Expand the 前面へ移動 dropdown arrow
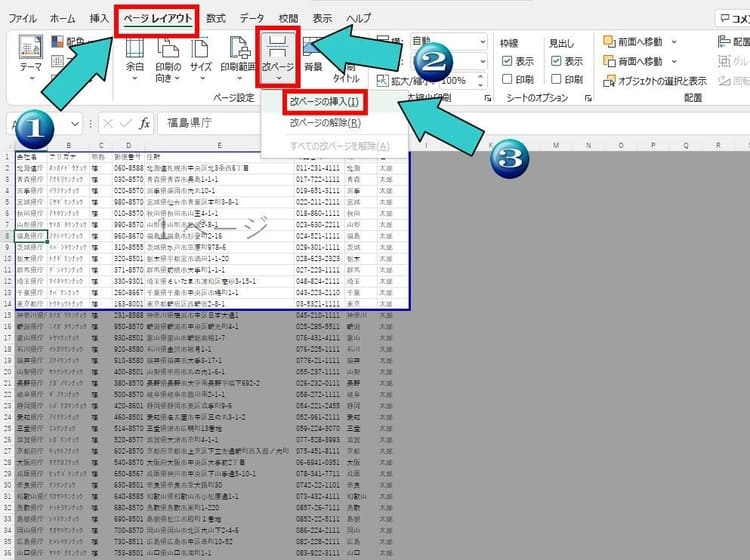 click(x=673, y=42)
